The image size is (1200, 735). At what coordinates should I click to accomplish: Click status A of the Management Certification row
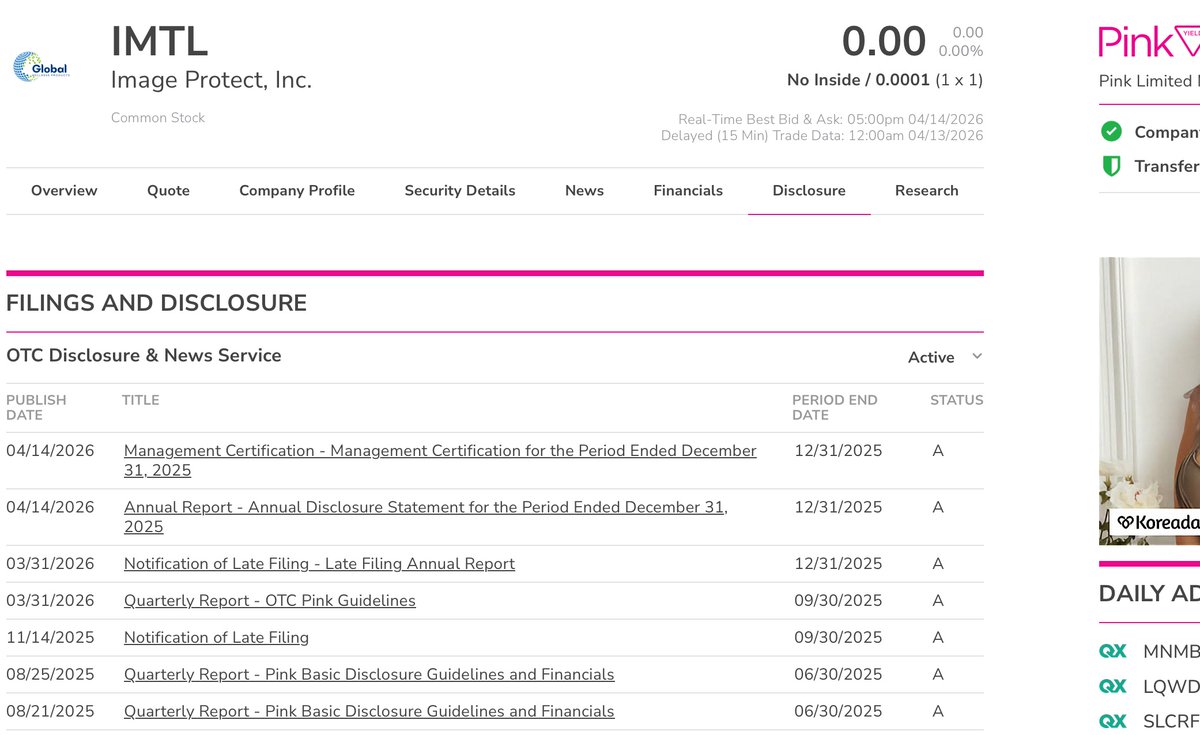coord(938,451)
